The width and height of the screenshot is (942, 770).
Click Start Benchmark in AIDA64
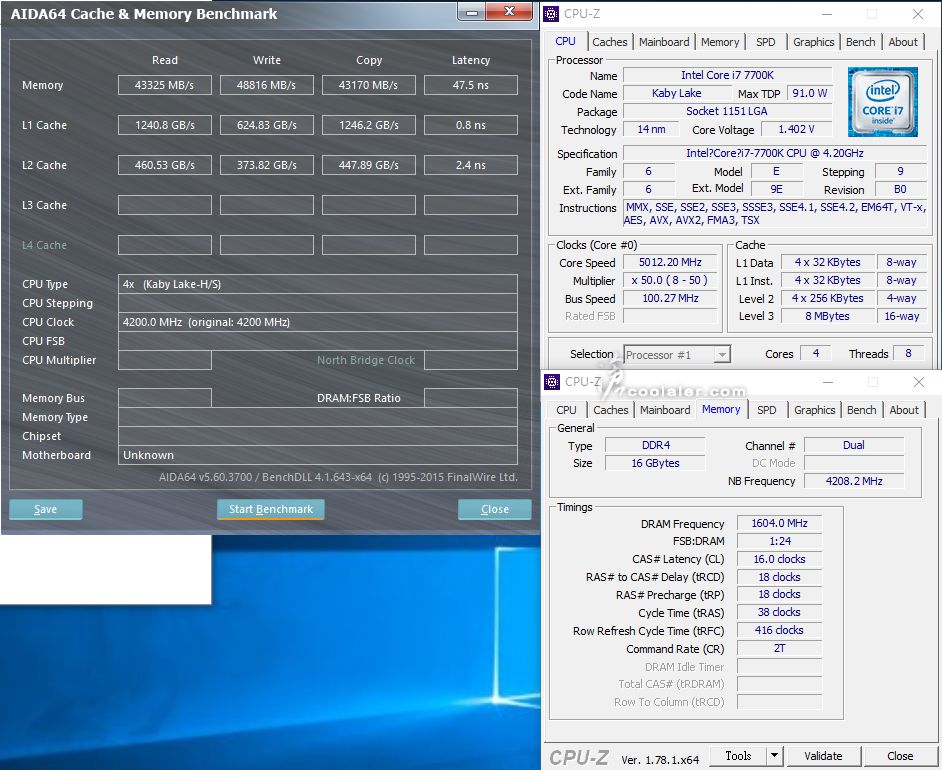point(270,509)
